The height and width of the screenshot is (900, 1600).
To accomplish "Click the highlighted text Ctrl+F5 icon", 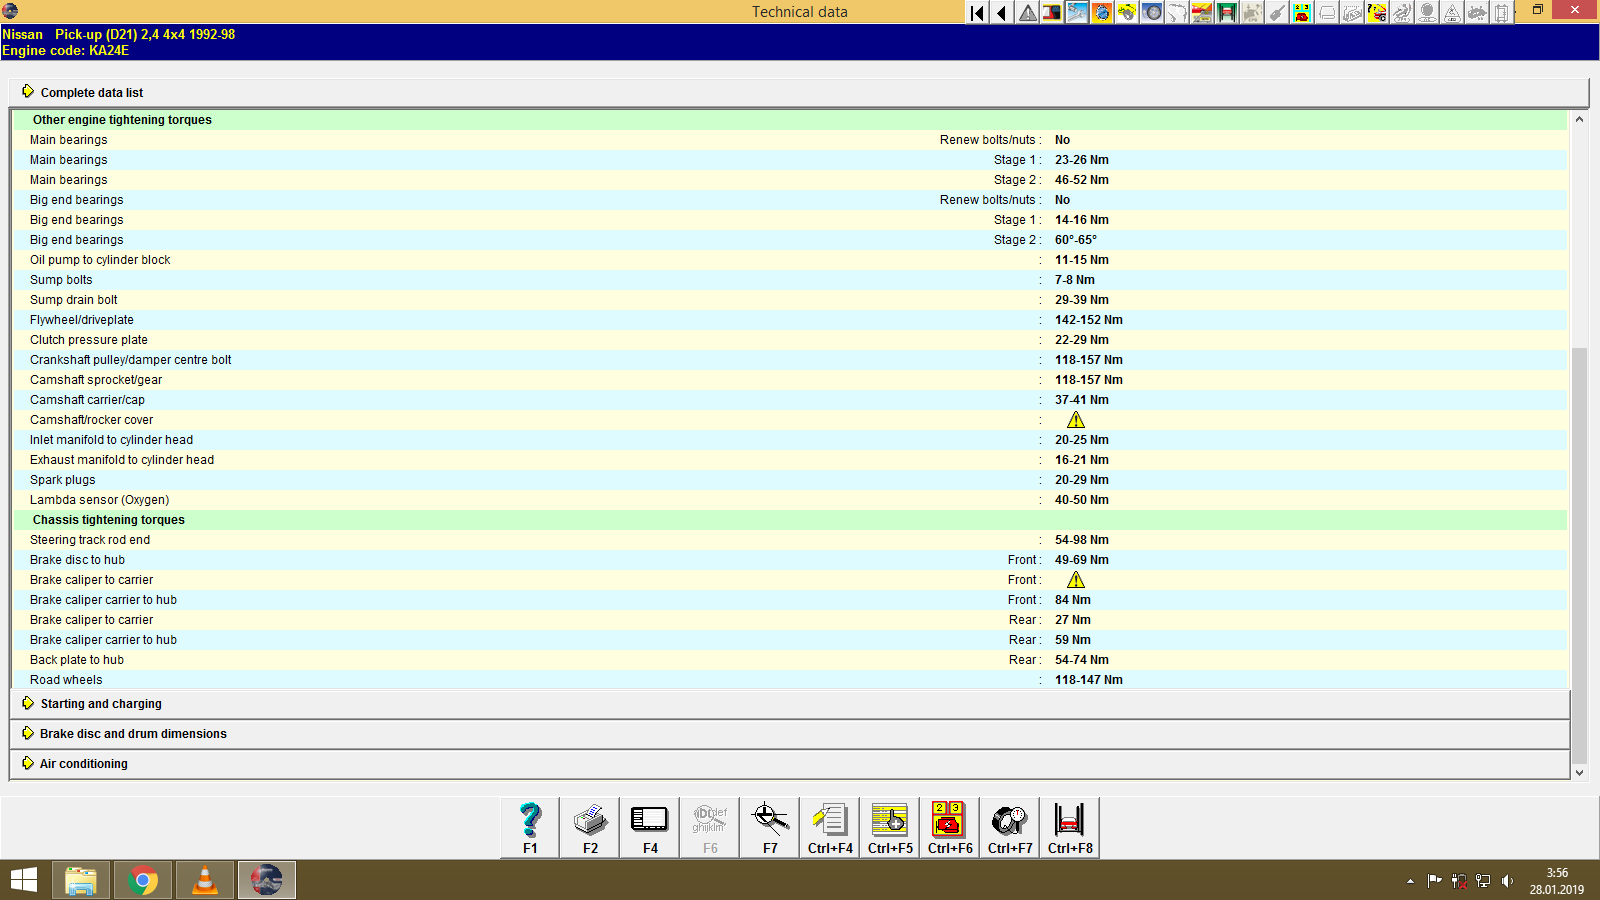I will click(x=889, y=825).
